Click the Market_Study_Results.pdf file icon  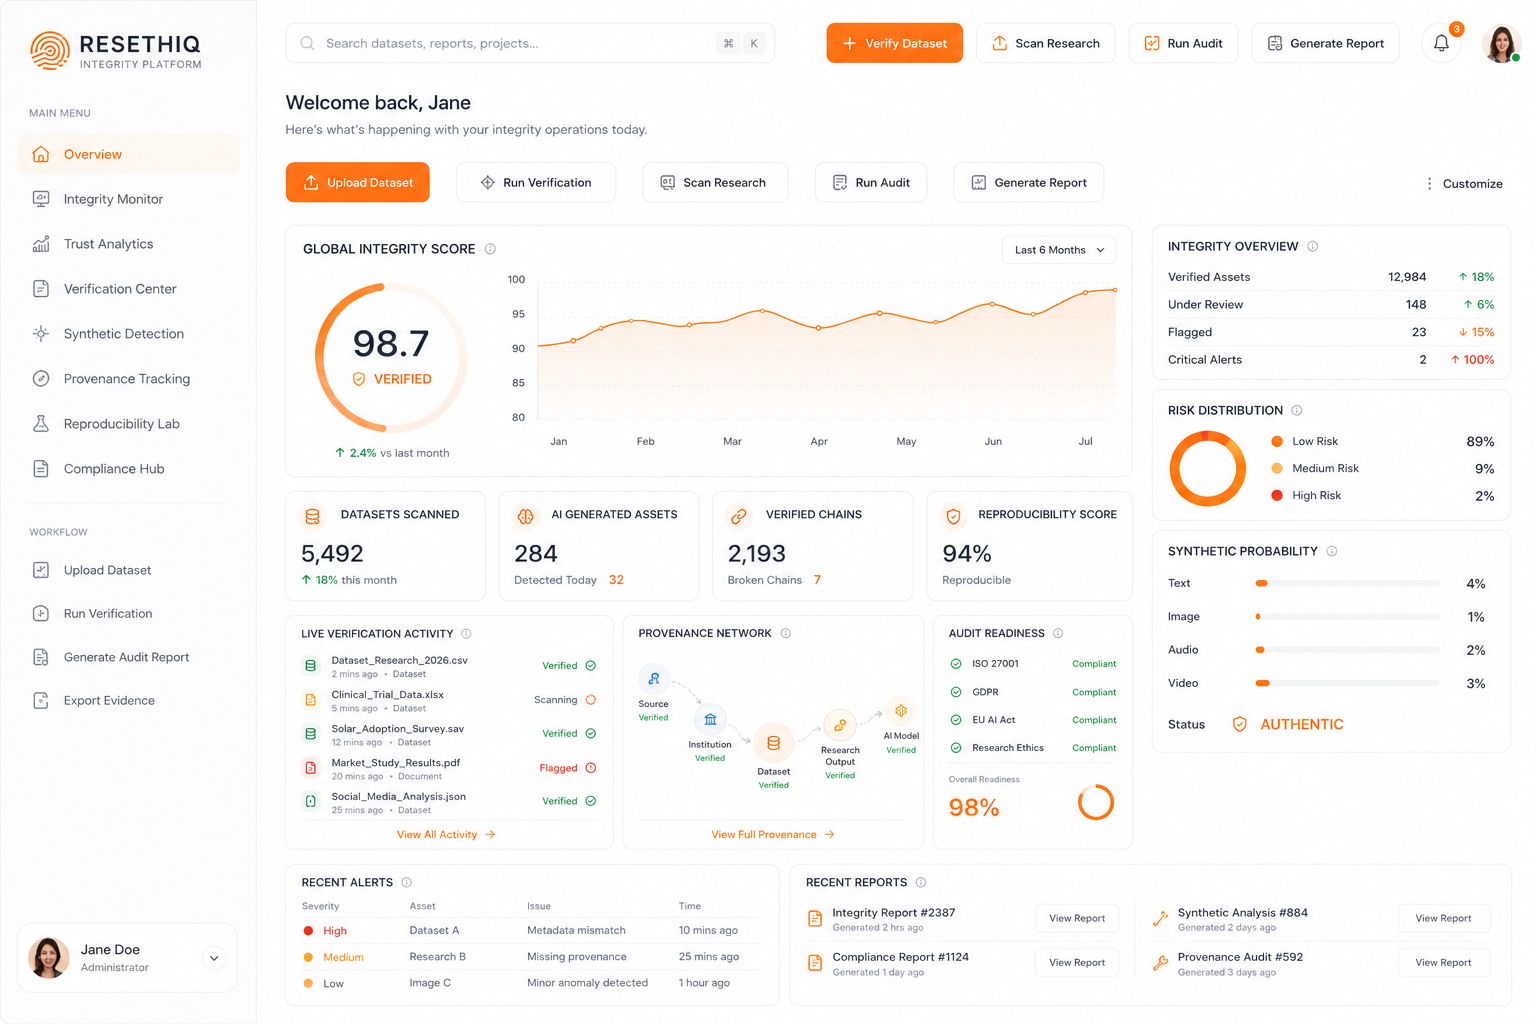tap(311, 768)
